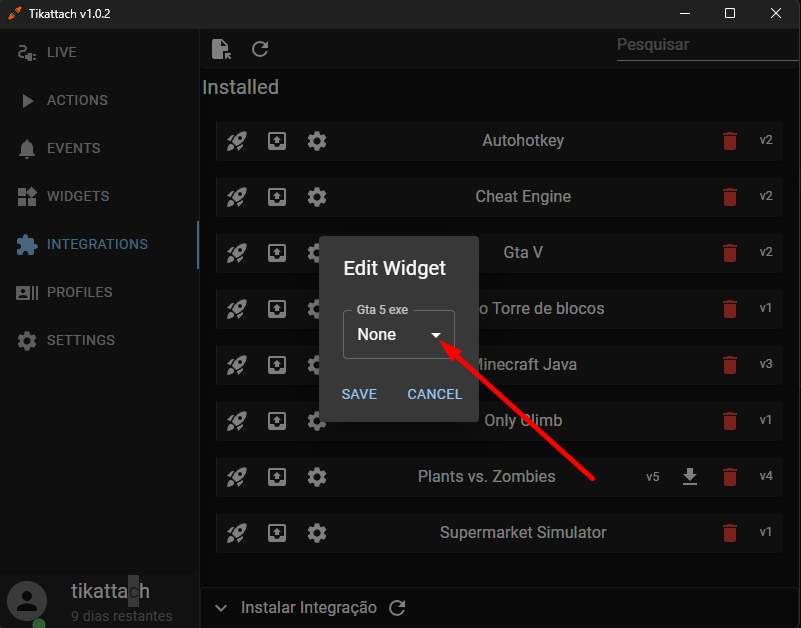The image size is (801, 628).
Task: Click the import integration file icon
Action: 221,49
